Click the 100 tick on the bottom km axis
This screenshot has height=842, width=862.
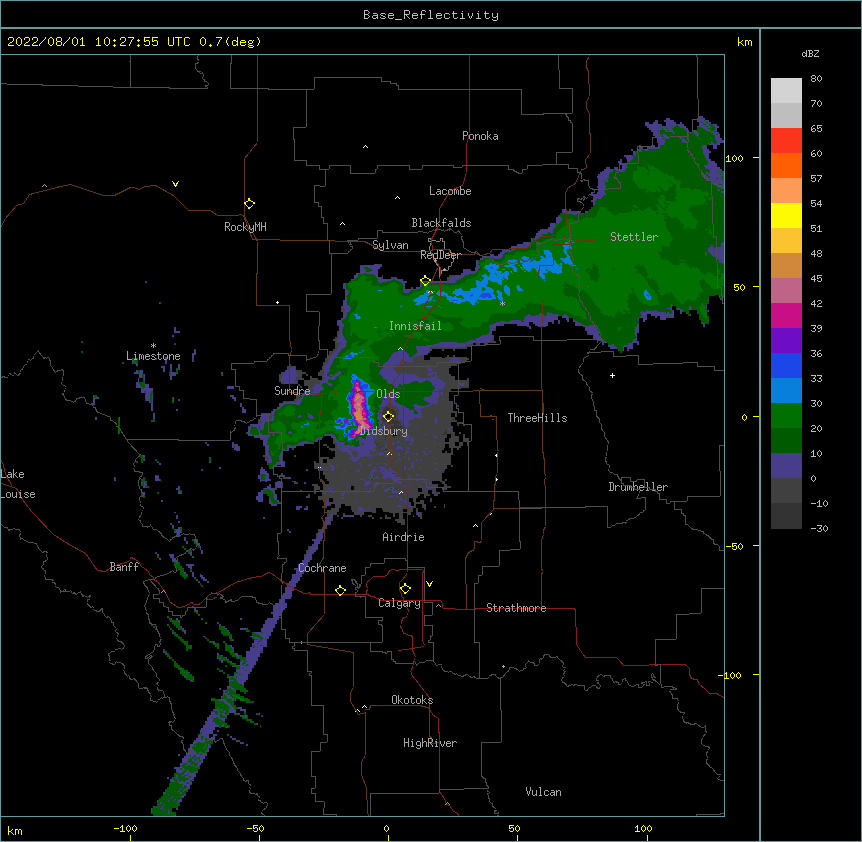point(643,829)
